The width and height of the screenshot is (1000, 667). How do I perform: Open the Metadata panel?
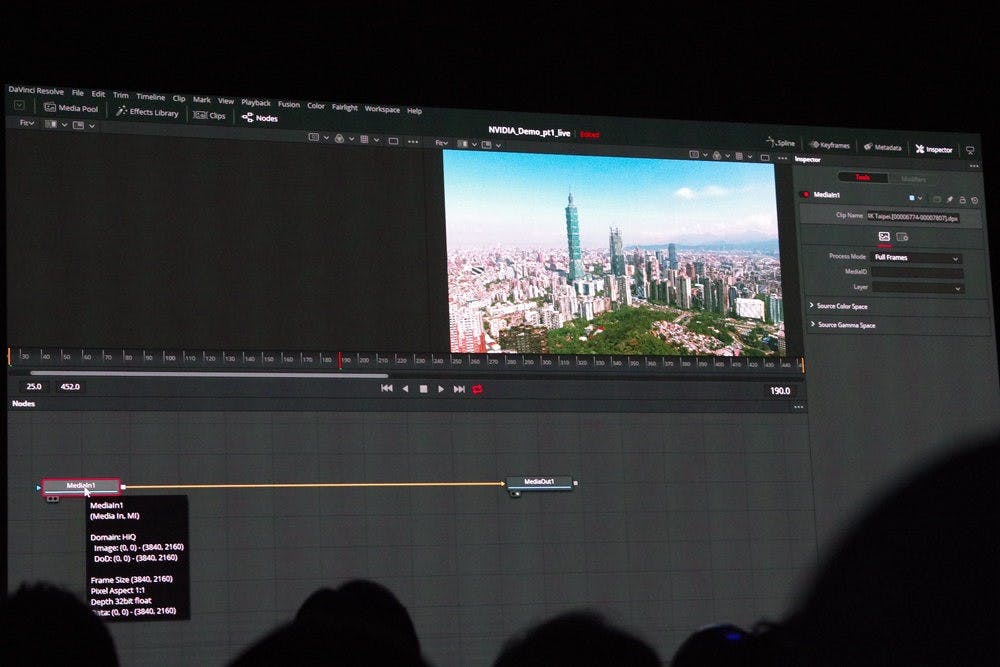click(x=882, y=147)
